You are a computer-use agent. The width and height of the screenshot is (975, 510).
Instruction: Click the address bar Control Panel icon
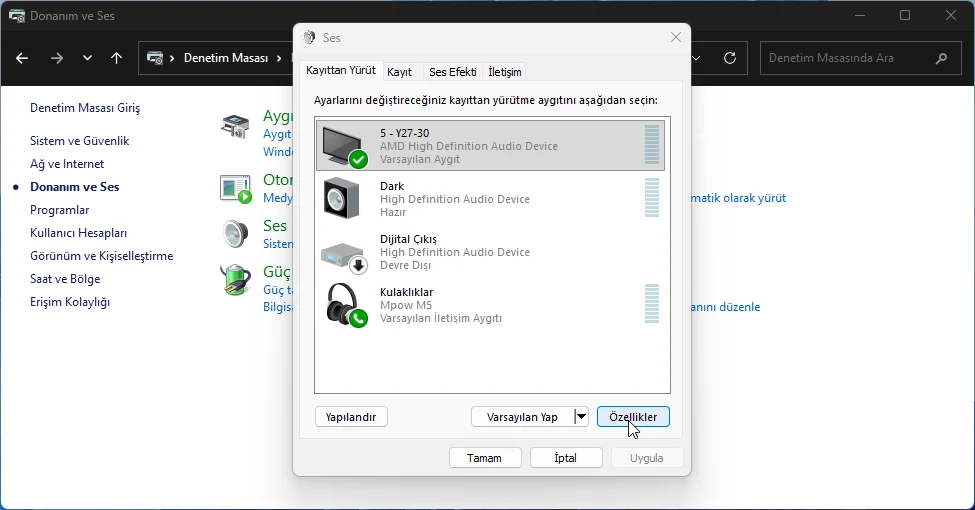click(x=155, y=58)
